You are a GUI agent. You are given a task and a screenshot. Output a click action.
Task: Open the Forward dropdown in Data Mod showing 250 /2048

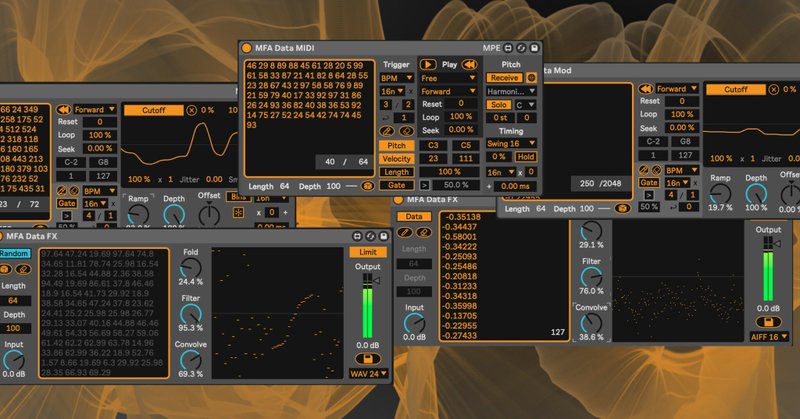(677, 89)
